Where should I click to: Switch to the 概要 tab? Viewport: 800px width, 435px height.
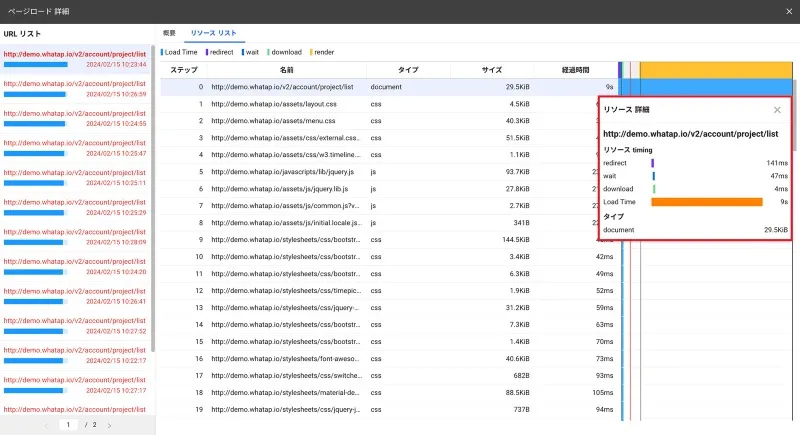(169, 33)
